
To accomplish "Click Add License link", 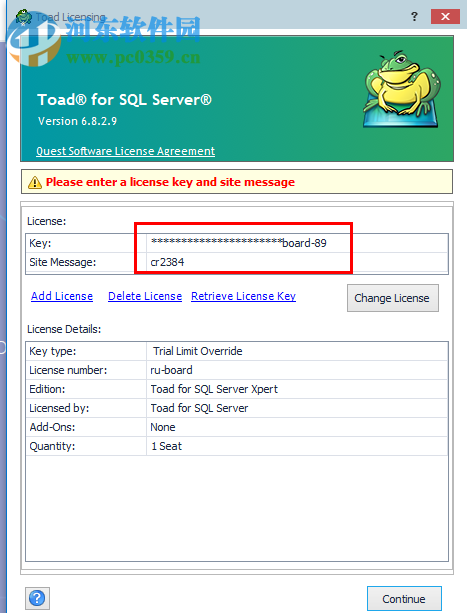I will [62, 296].
